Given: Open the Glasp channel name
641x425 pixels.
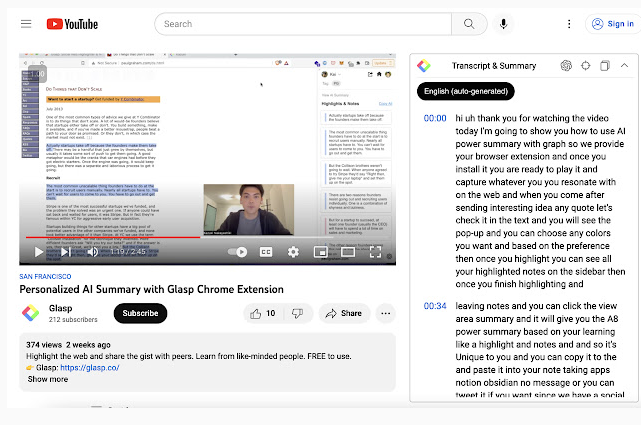Looking at the screenshot, I should (61, 308).
